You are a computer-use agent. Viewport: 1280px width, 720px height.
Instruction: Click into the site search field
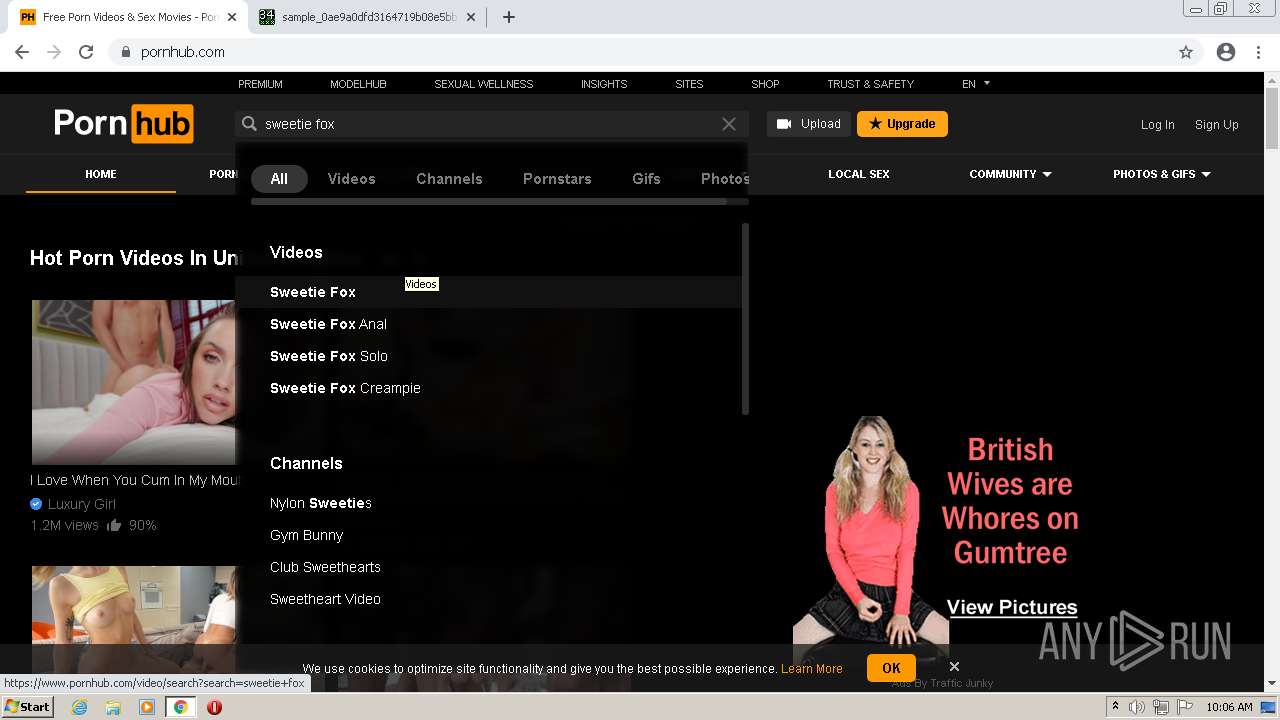pos(490,124)
